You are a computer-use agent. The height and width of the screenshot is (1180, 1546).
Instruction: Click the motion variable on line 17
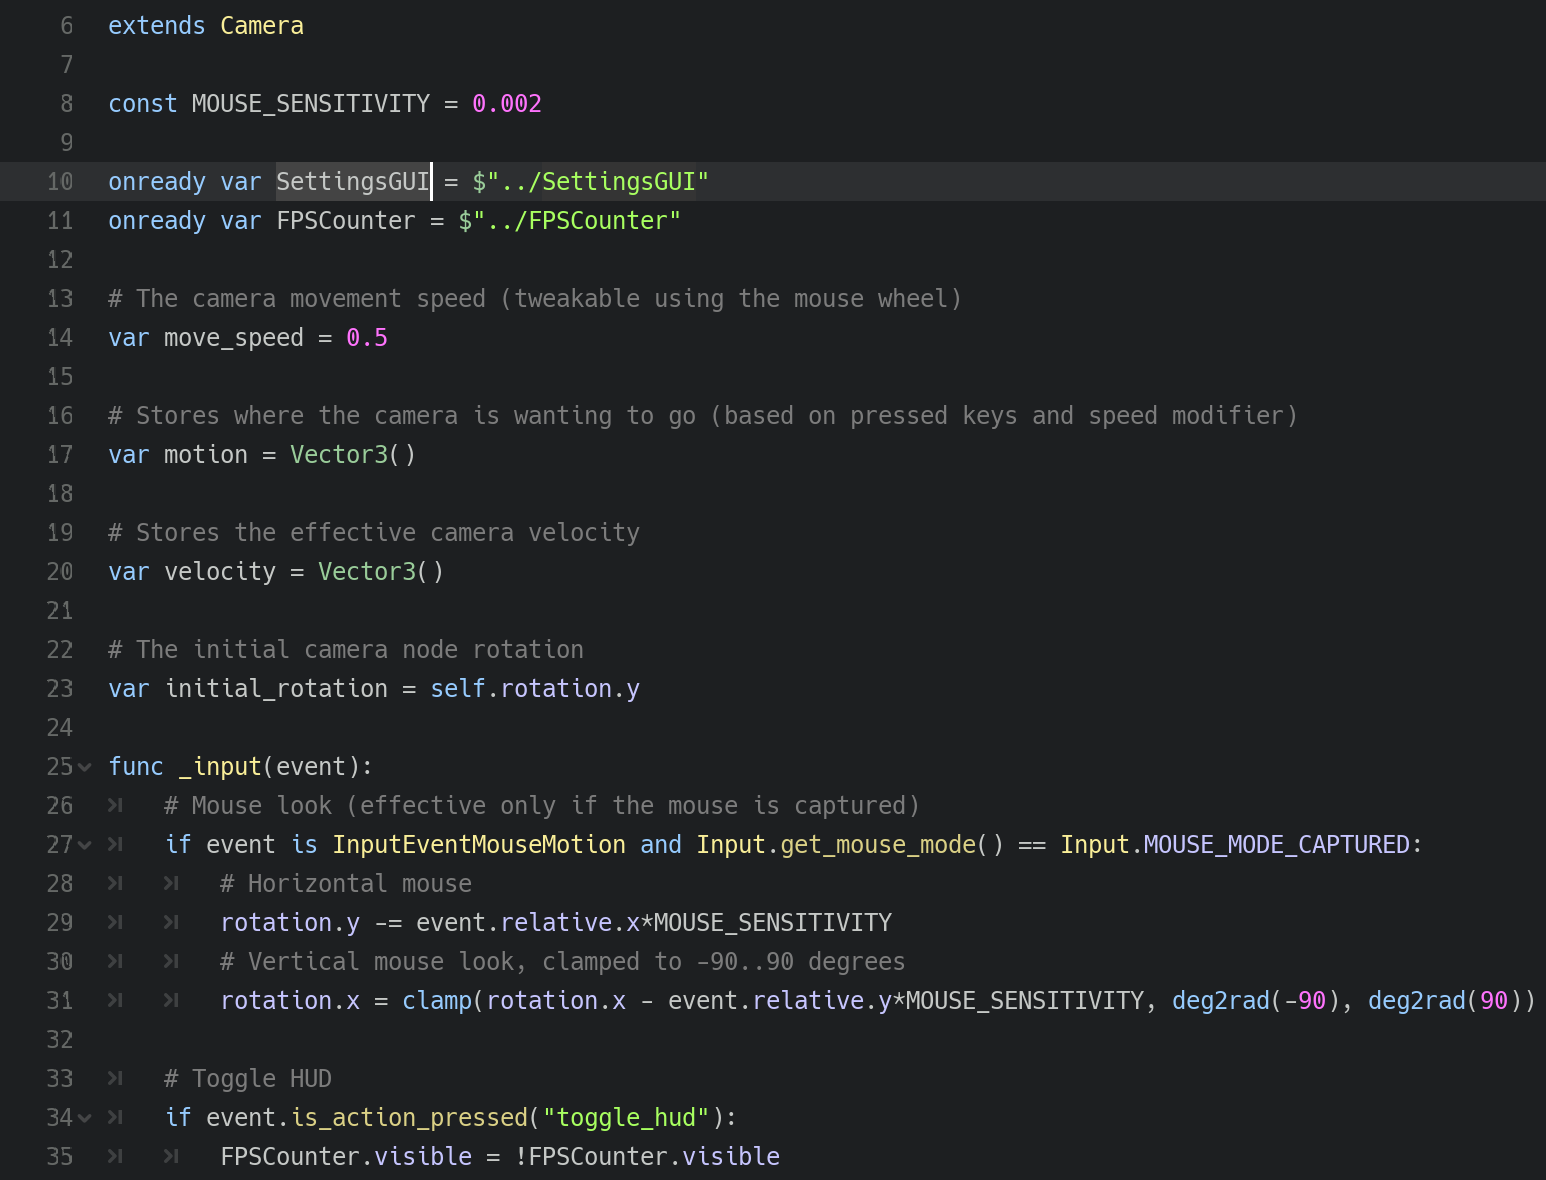point(206,455)
